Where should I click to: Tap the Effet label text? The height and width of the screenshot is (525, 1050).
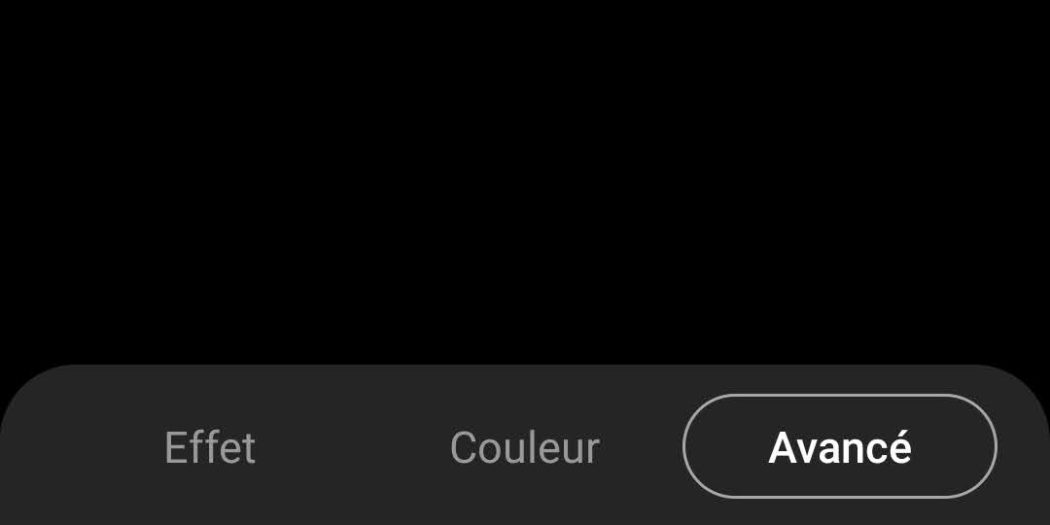[x=210, y=447]
